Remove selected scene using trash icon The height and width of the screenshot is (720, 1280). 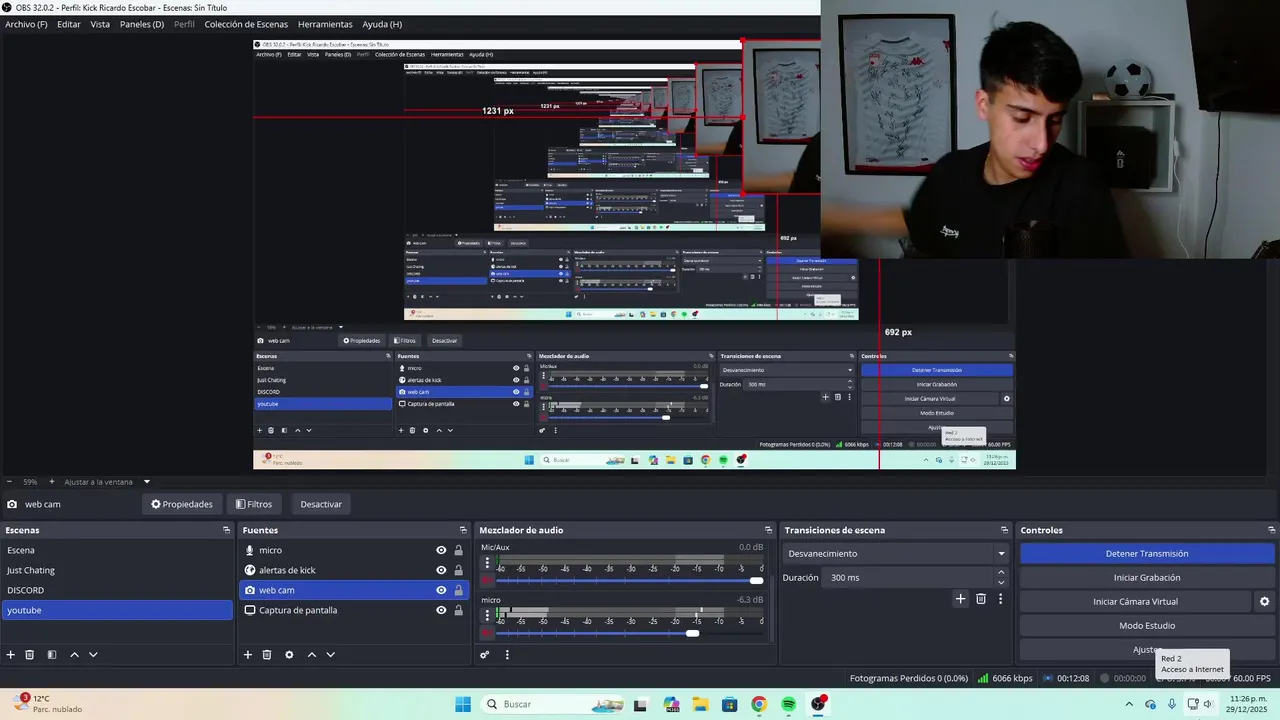pyautogui.click(x=30, y=655)
